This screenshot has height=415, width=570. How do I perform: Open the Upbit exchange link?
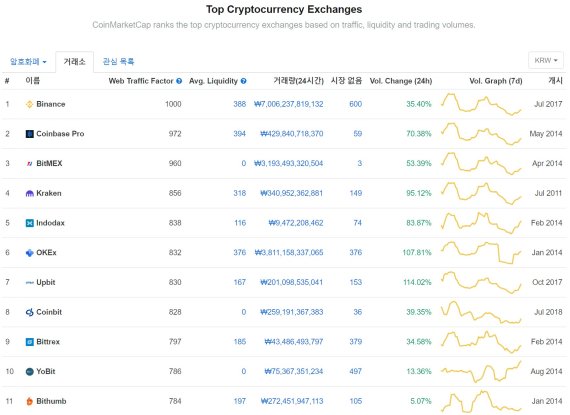pyautogui.click(x=46, y=282)
